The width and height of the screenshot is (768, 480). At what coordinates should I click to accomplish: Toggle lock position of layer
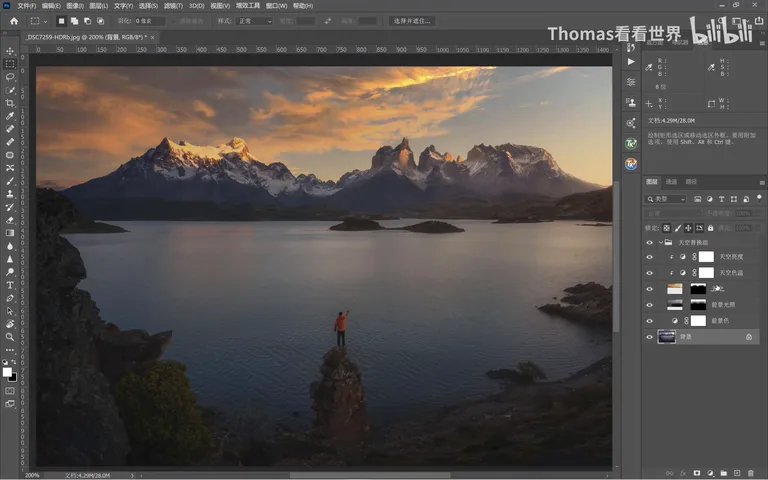point(688,228)
